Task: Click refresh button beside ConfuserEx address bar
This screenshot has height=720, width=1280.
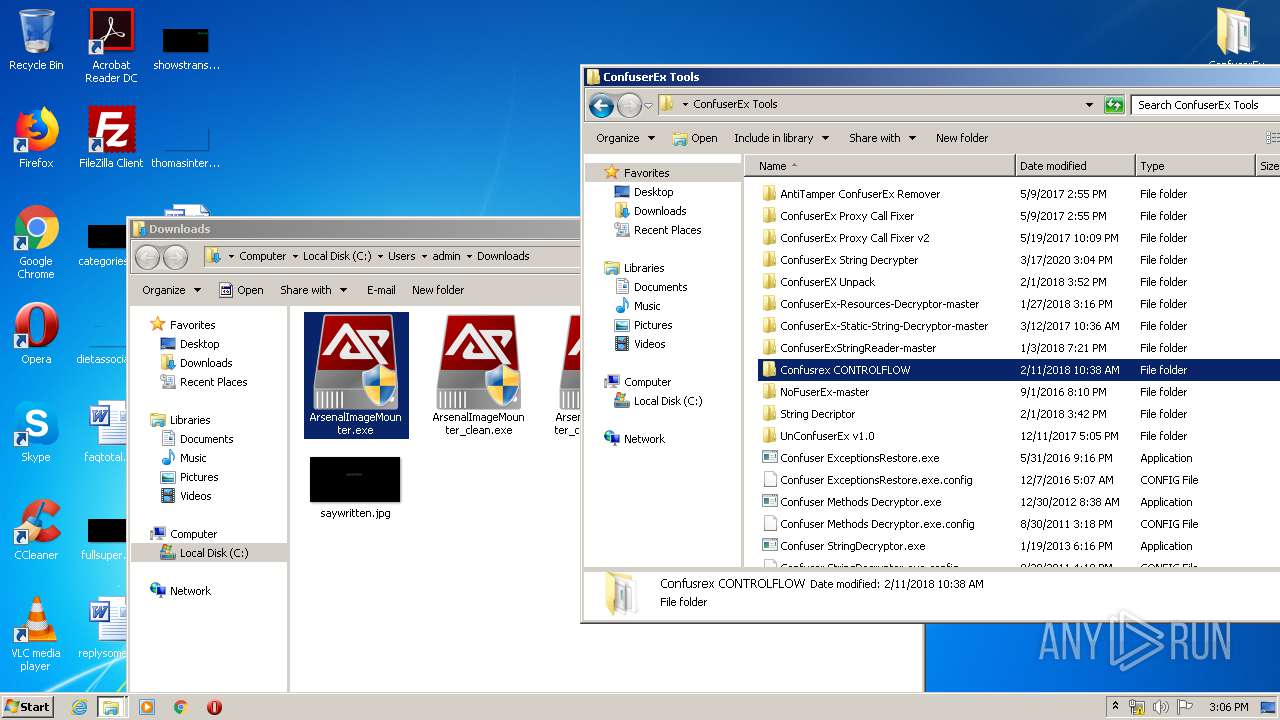Action: (x=1114, y=105)
